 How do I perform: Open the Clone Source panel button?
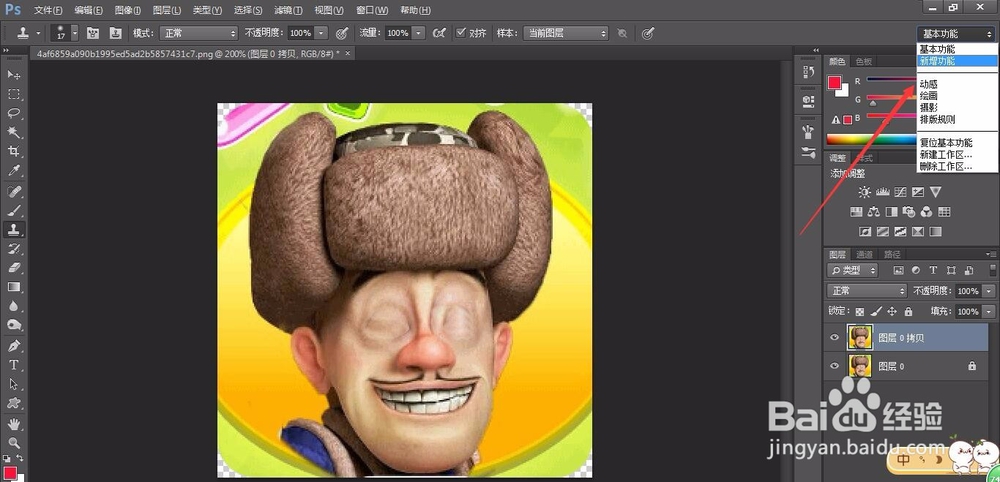(115, 33)
